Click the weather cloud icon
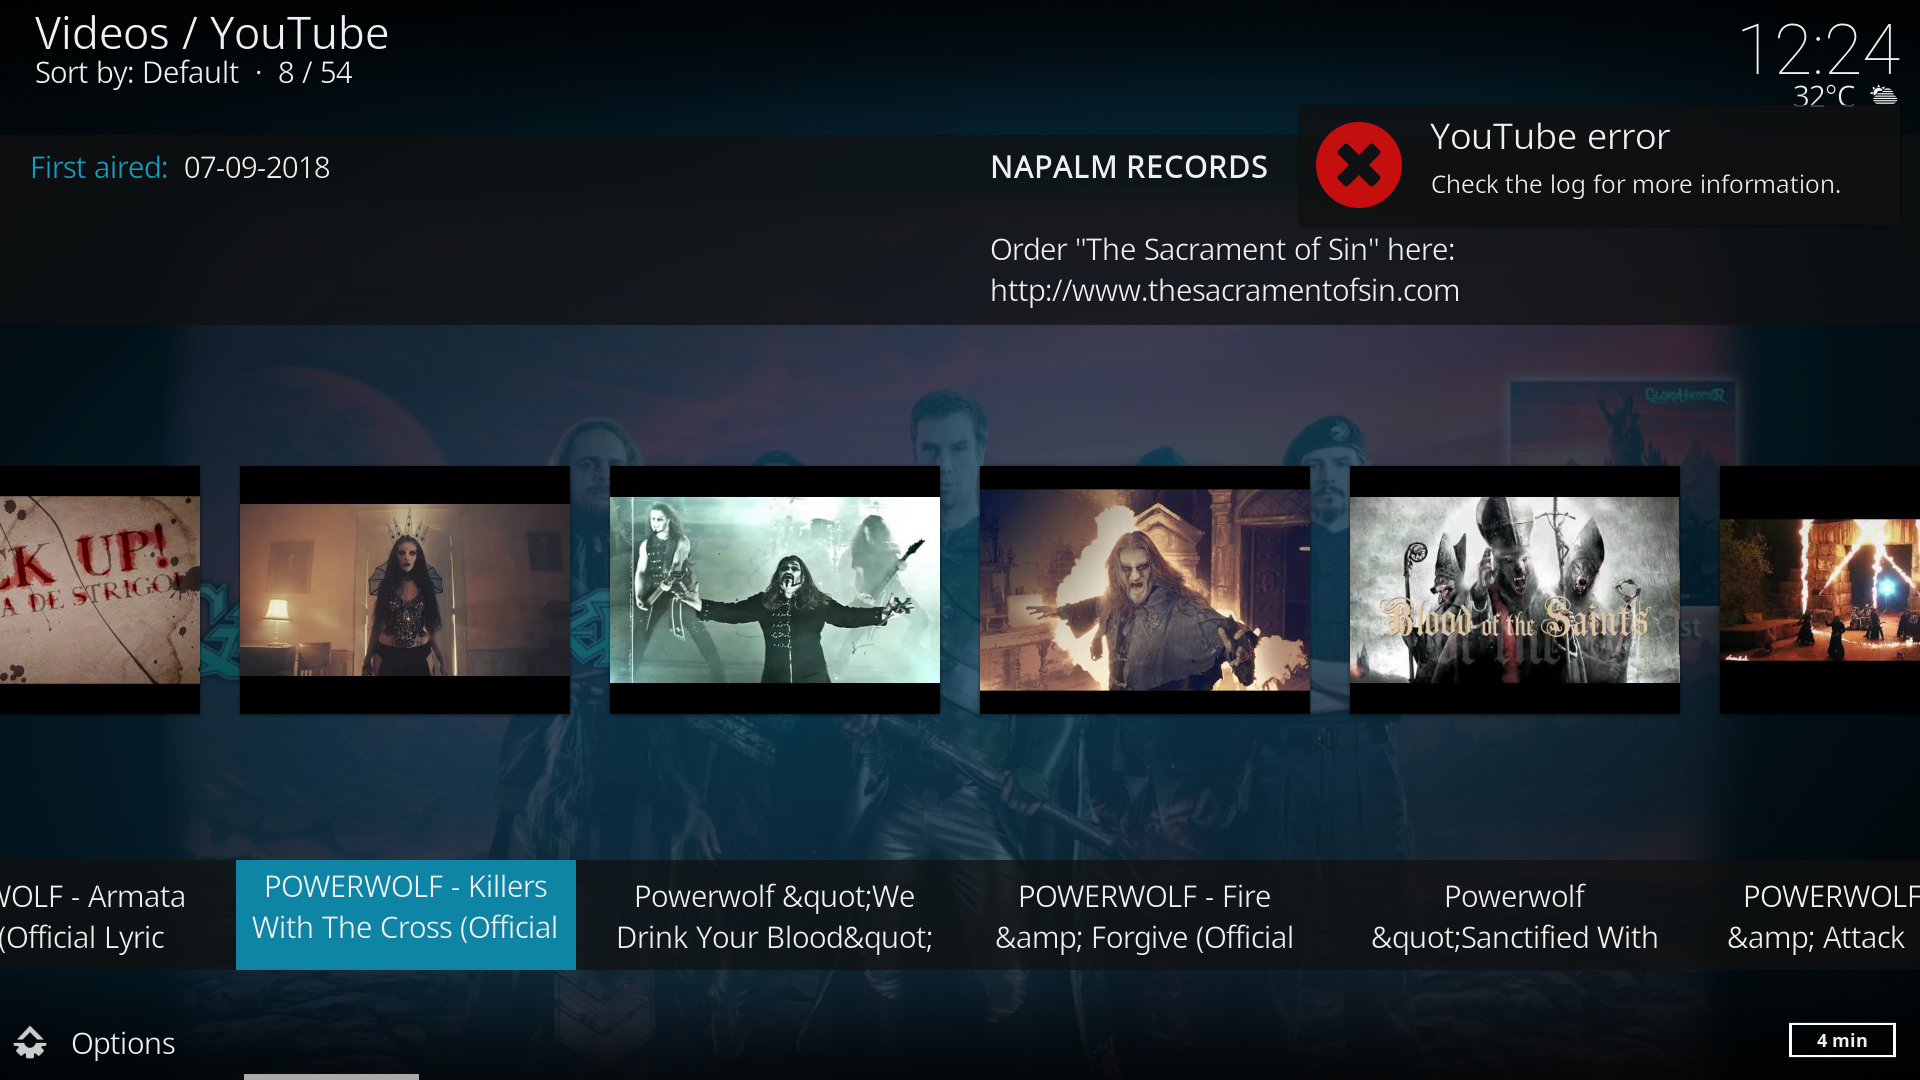1920x1080 pixels. (1884, 96)
